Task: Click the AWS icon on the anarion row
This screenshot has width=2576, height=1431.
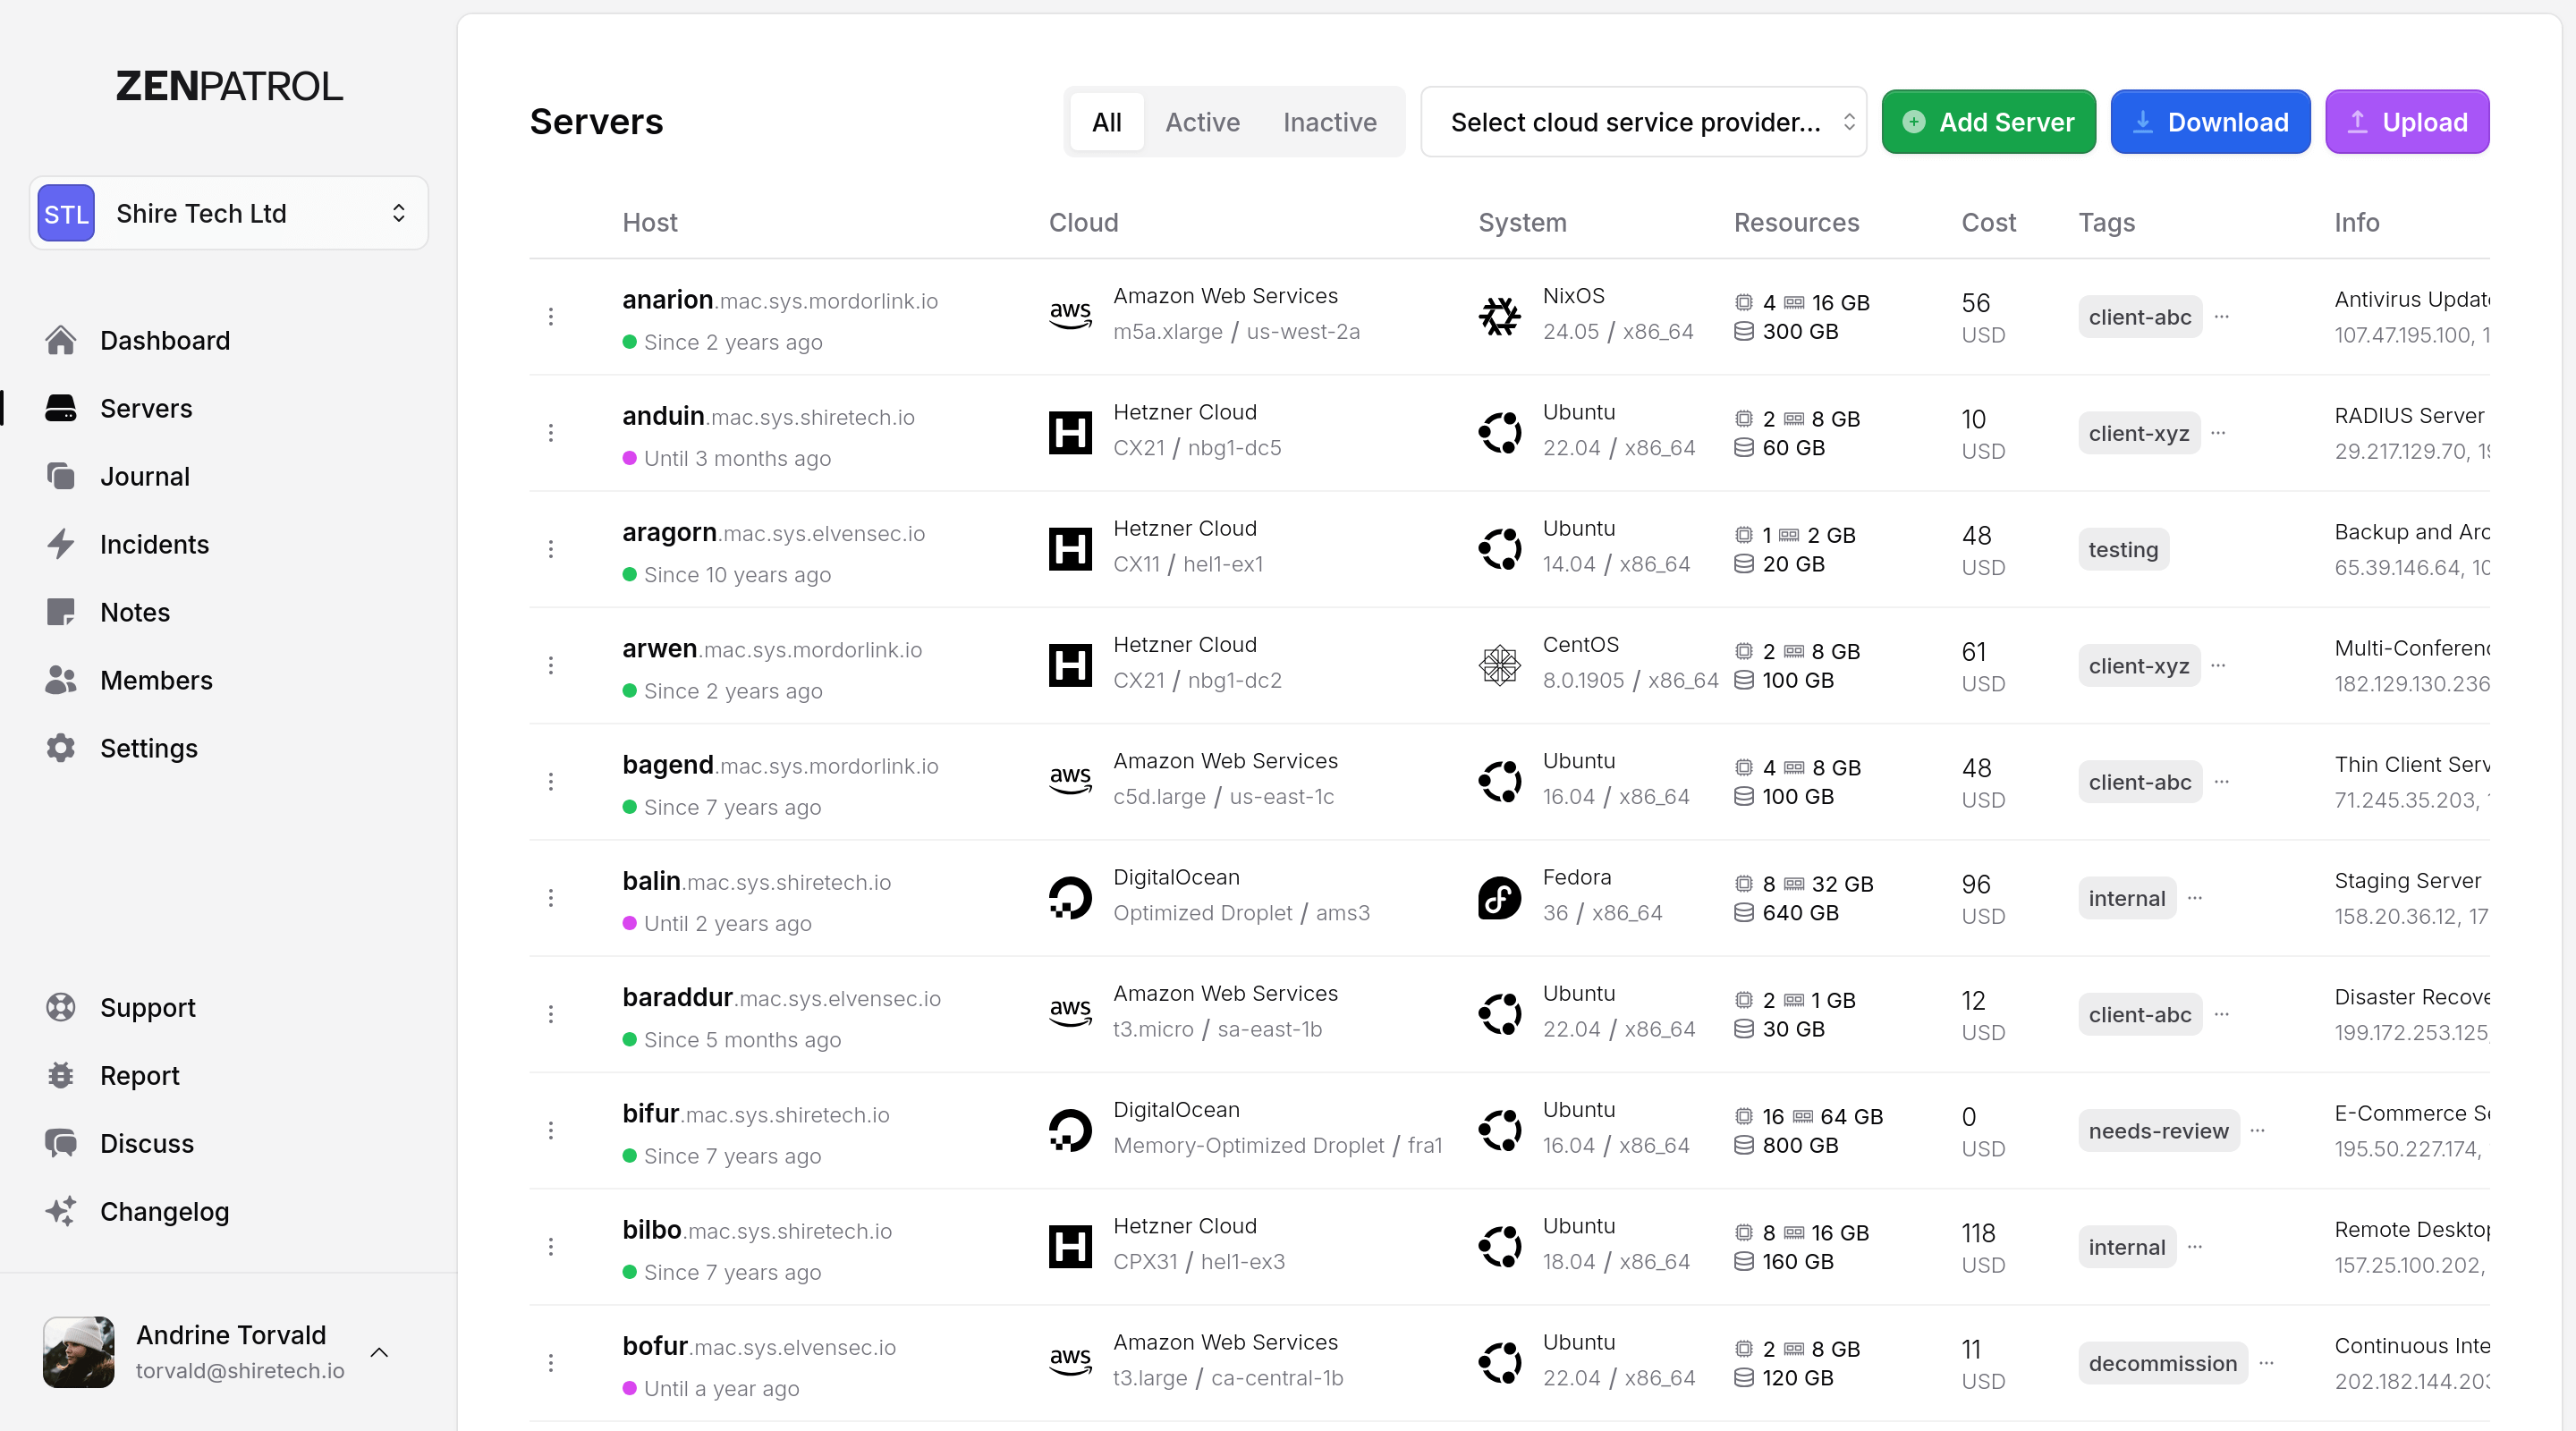Action: tap(1070, 314)
